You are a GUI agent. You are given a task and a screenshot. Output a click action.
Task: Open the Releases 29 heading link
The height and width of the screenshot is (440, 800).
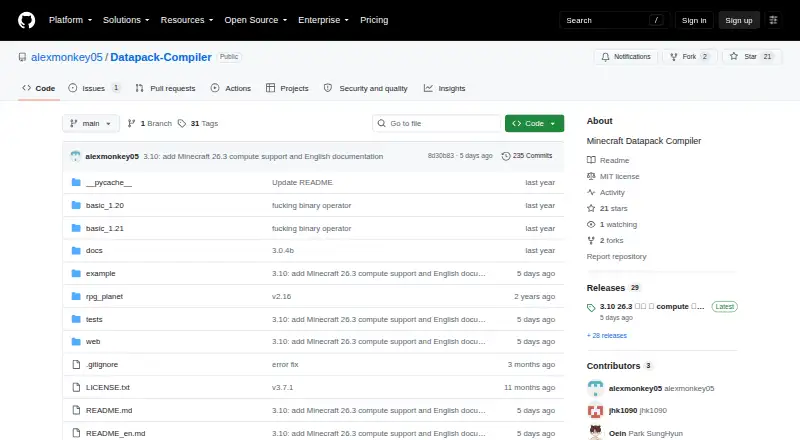(x=613, y=288)
